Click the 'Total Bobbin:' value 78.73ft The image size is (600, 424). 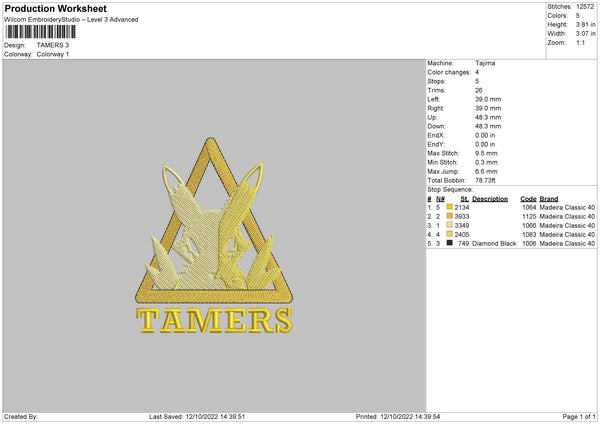point(485,181)
